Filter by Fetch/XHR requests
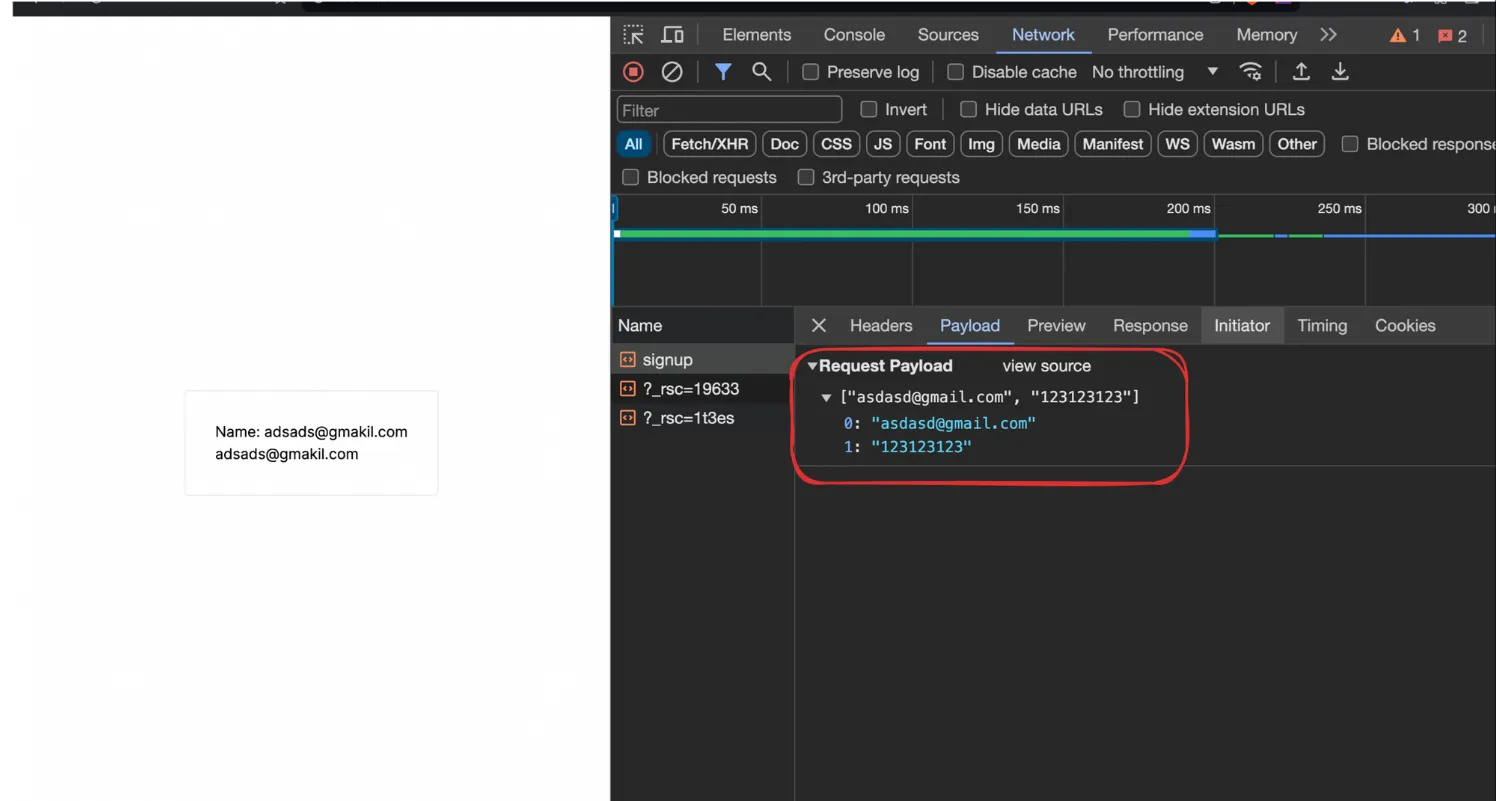The width and height of the screenshot is (1496, 801). pyautogui.click(x=710, y=144)
